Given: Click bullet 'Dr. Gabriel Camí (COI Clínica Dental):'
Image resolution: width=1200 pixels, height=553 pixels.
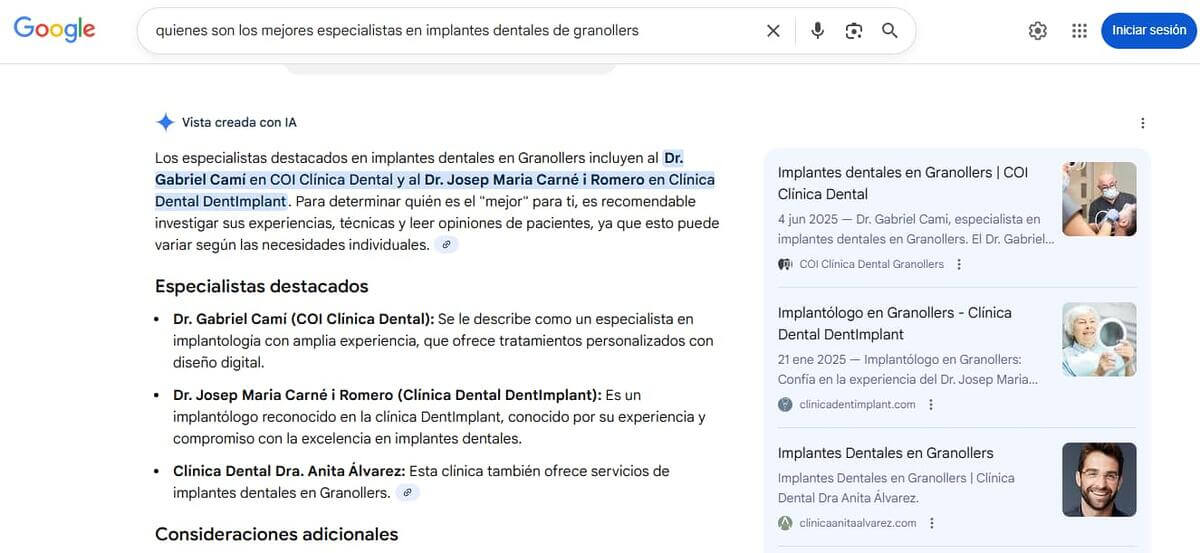Looking at the screenshot, I should [x=304, y=319].
